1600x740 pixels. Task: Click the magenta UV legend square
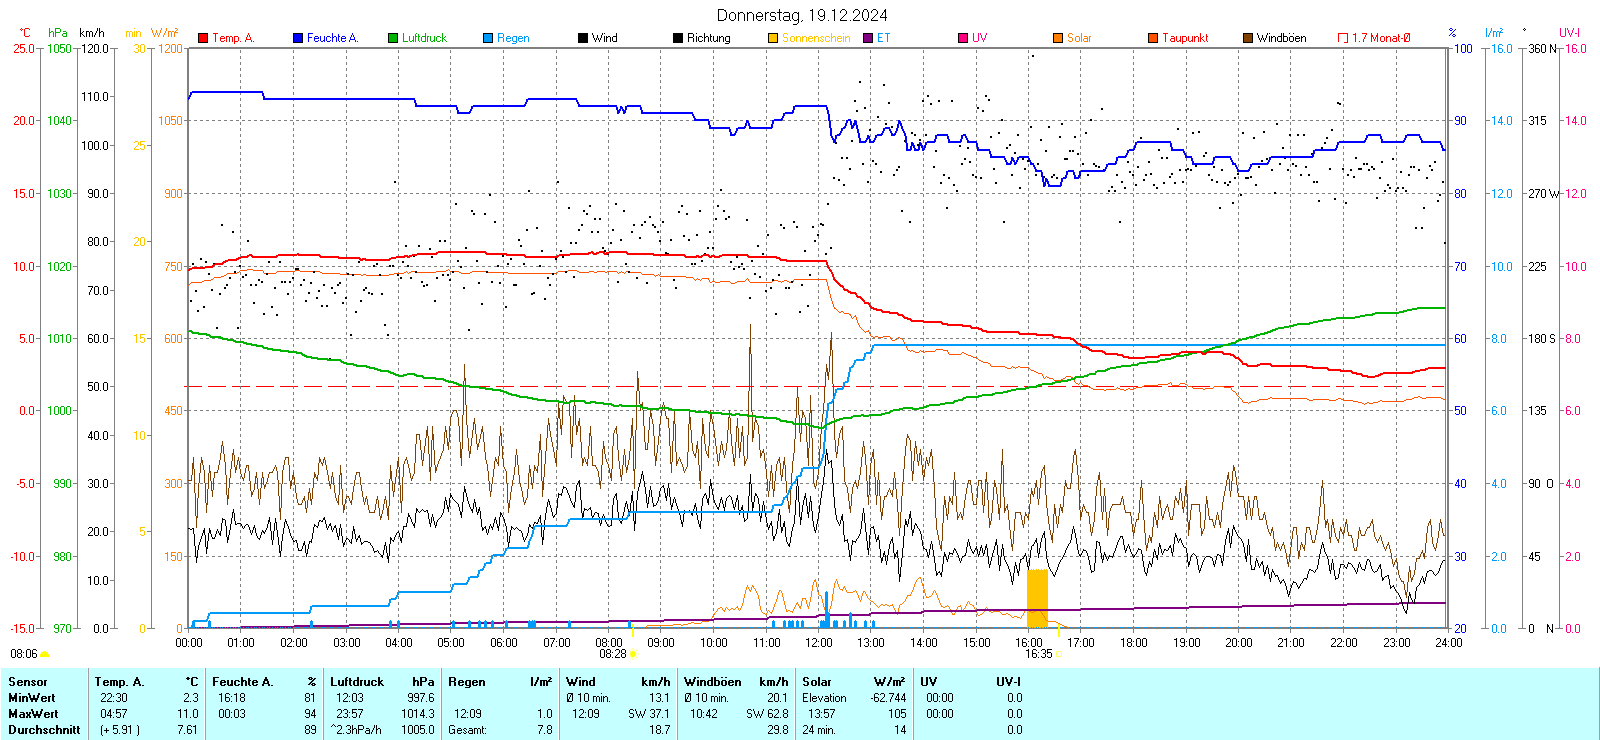click(963, 38)
